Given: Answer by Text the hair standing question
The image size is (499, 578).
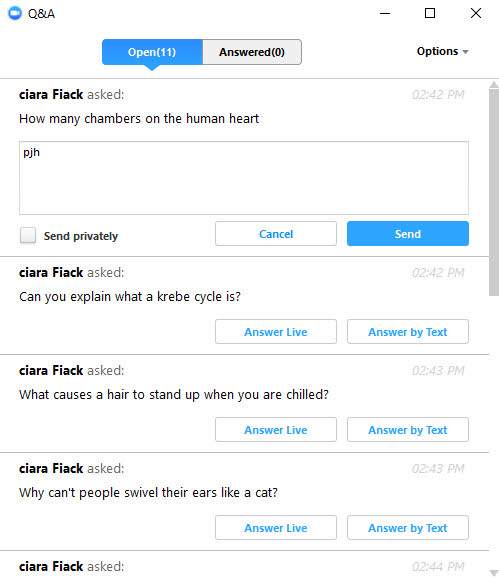Looking at the screenshot, I should (408, 430).
